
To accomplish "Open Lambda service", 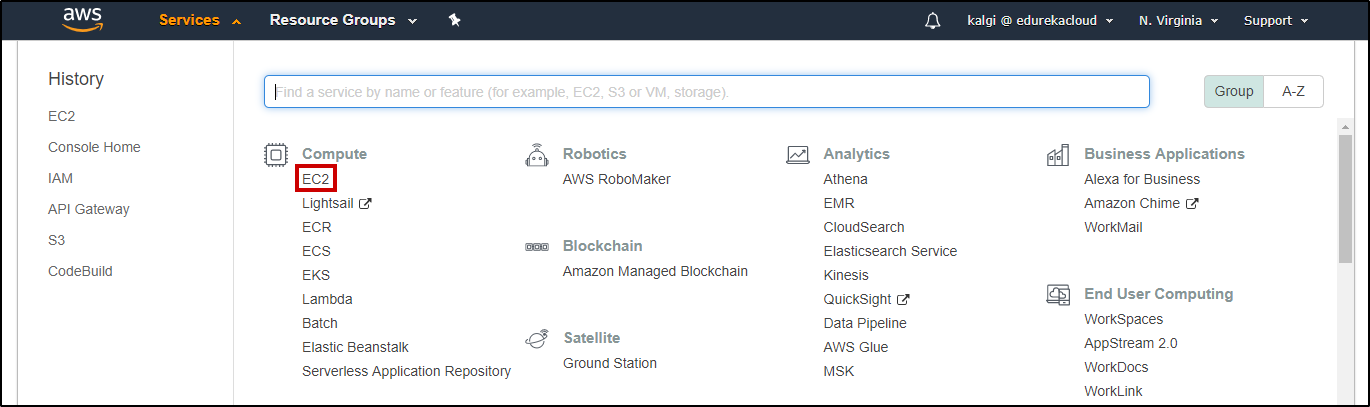I will pos(327,299).
